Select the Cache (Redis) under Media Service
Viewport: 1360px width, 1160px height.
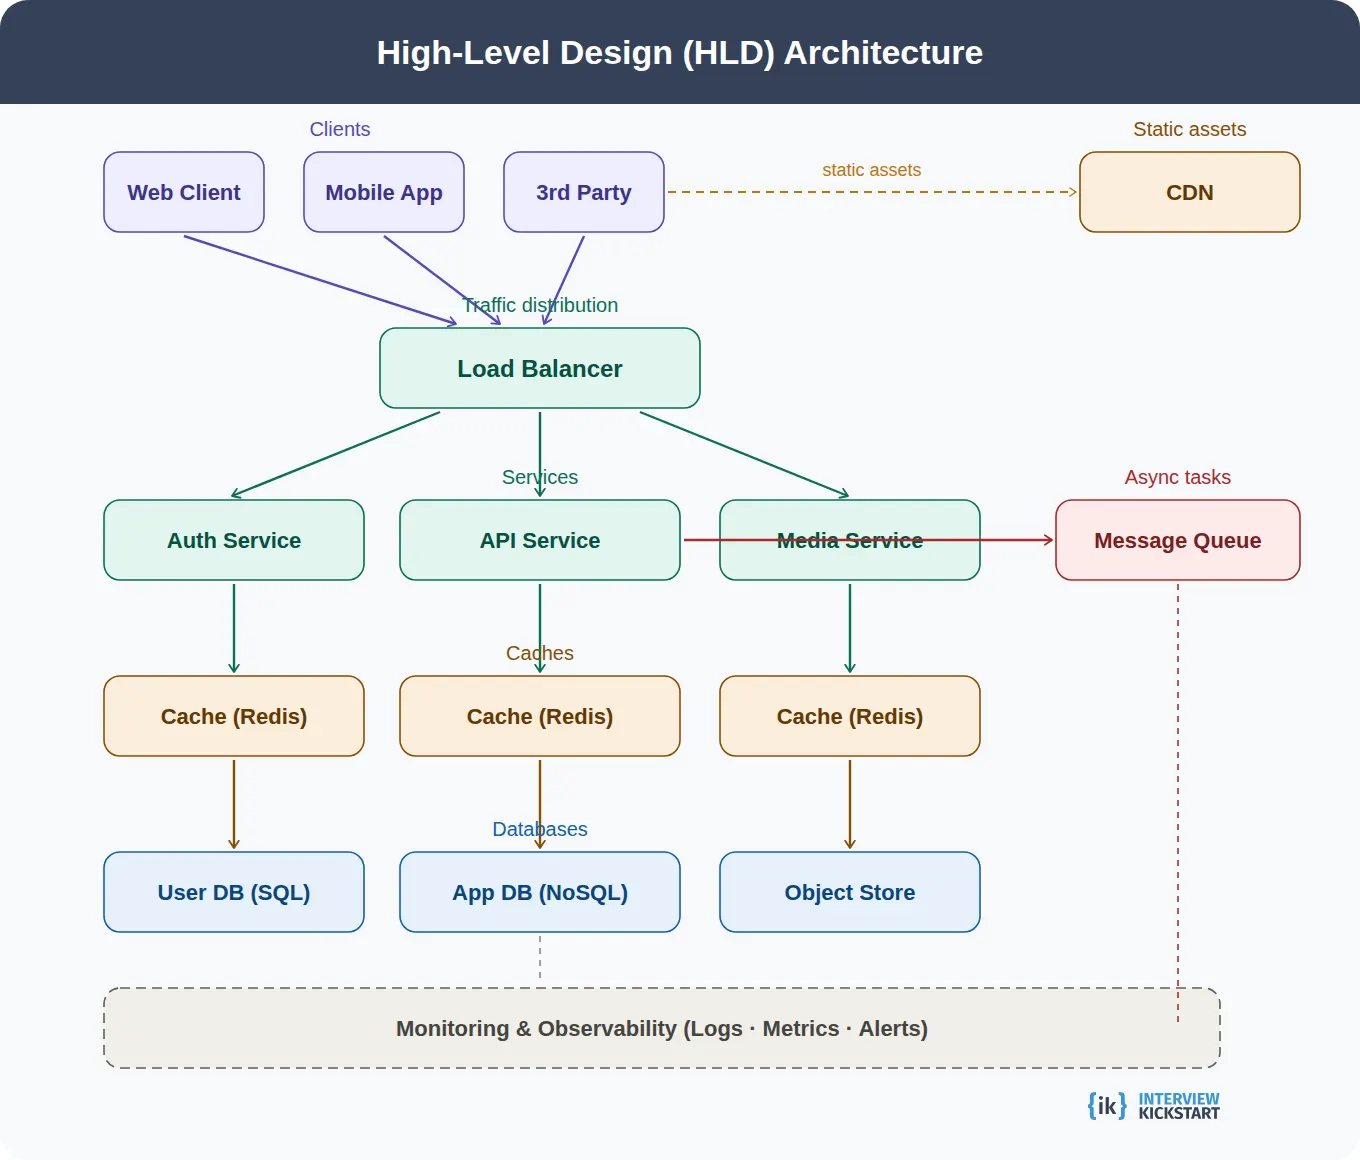click(849, 716)
